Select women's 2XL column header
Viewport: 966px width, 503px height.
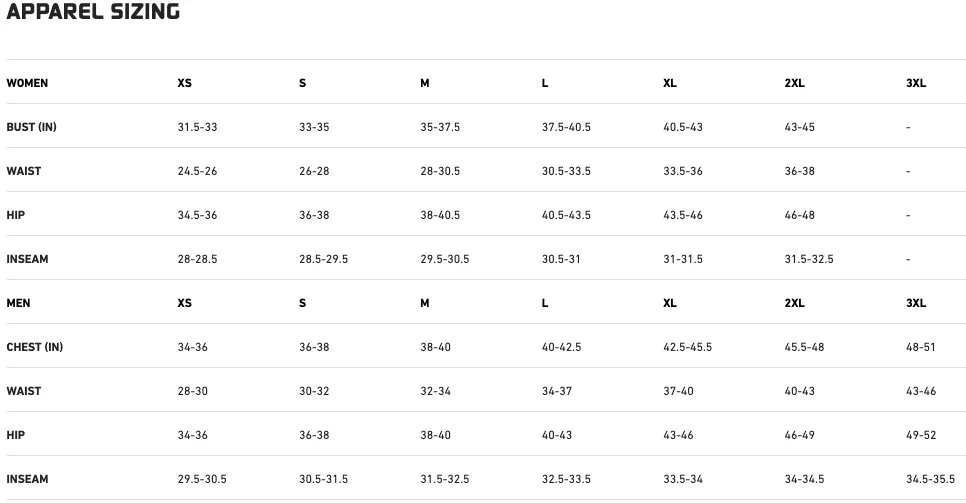click(x=795, y=83)
